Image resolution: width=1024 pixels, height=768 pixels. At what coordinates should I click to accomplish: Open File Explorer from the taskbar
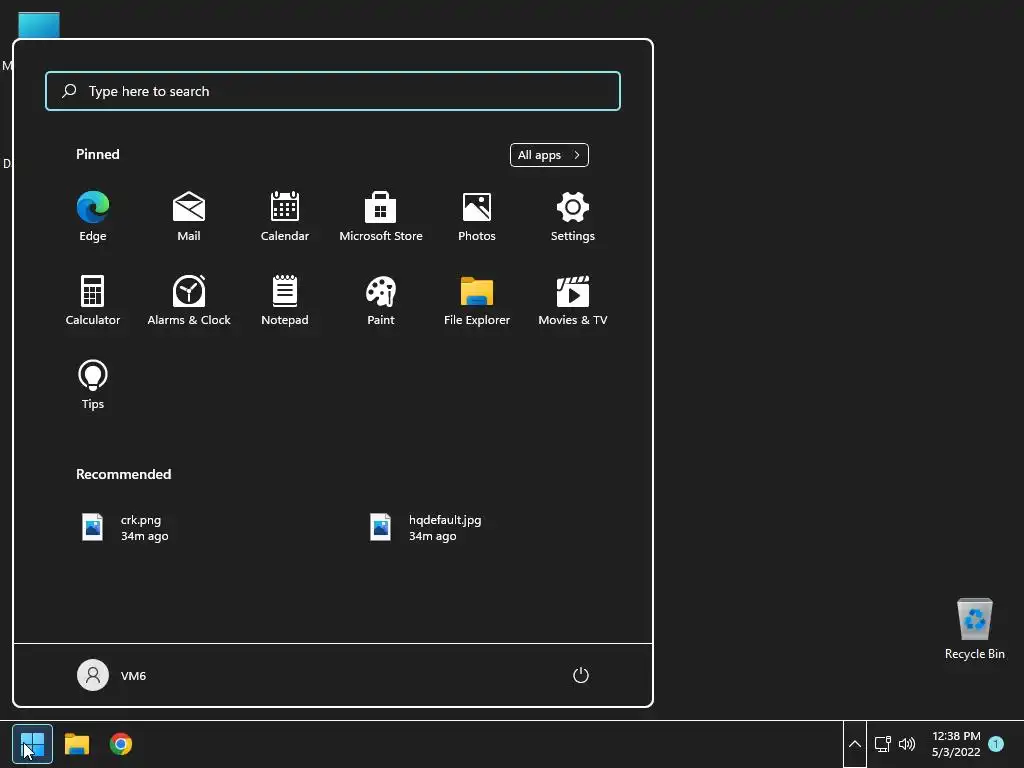pos(76,744)
